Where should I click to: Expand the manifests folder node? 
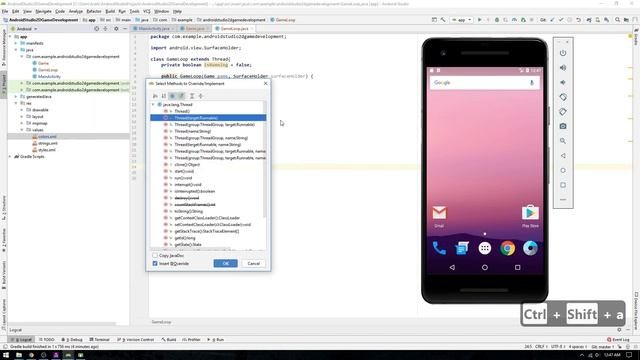pos(16,43)
